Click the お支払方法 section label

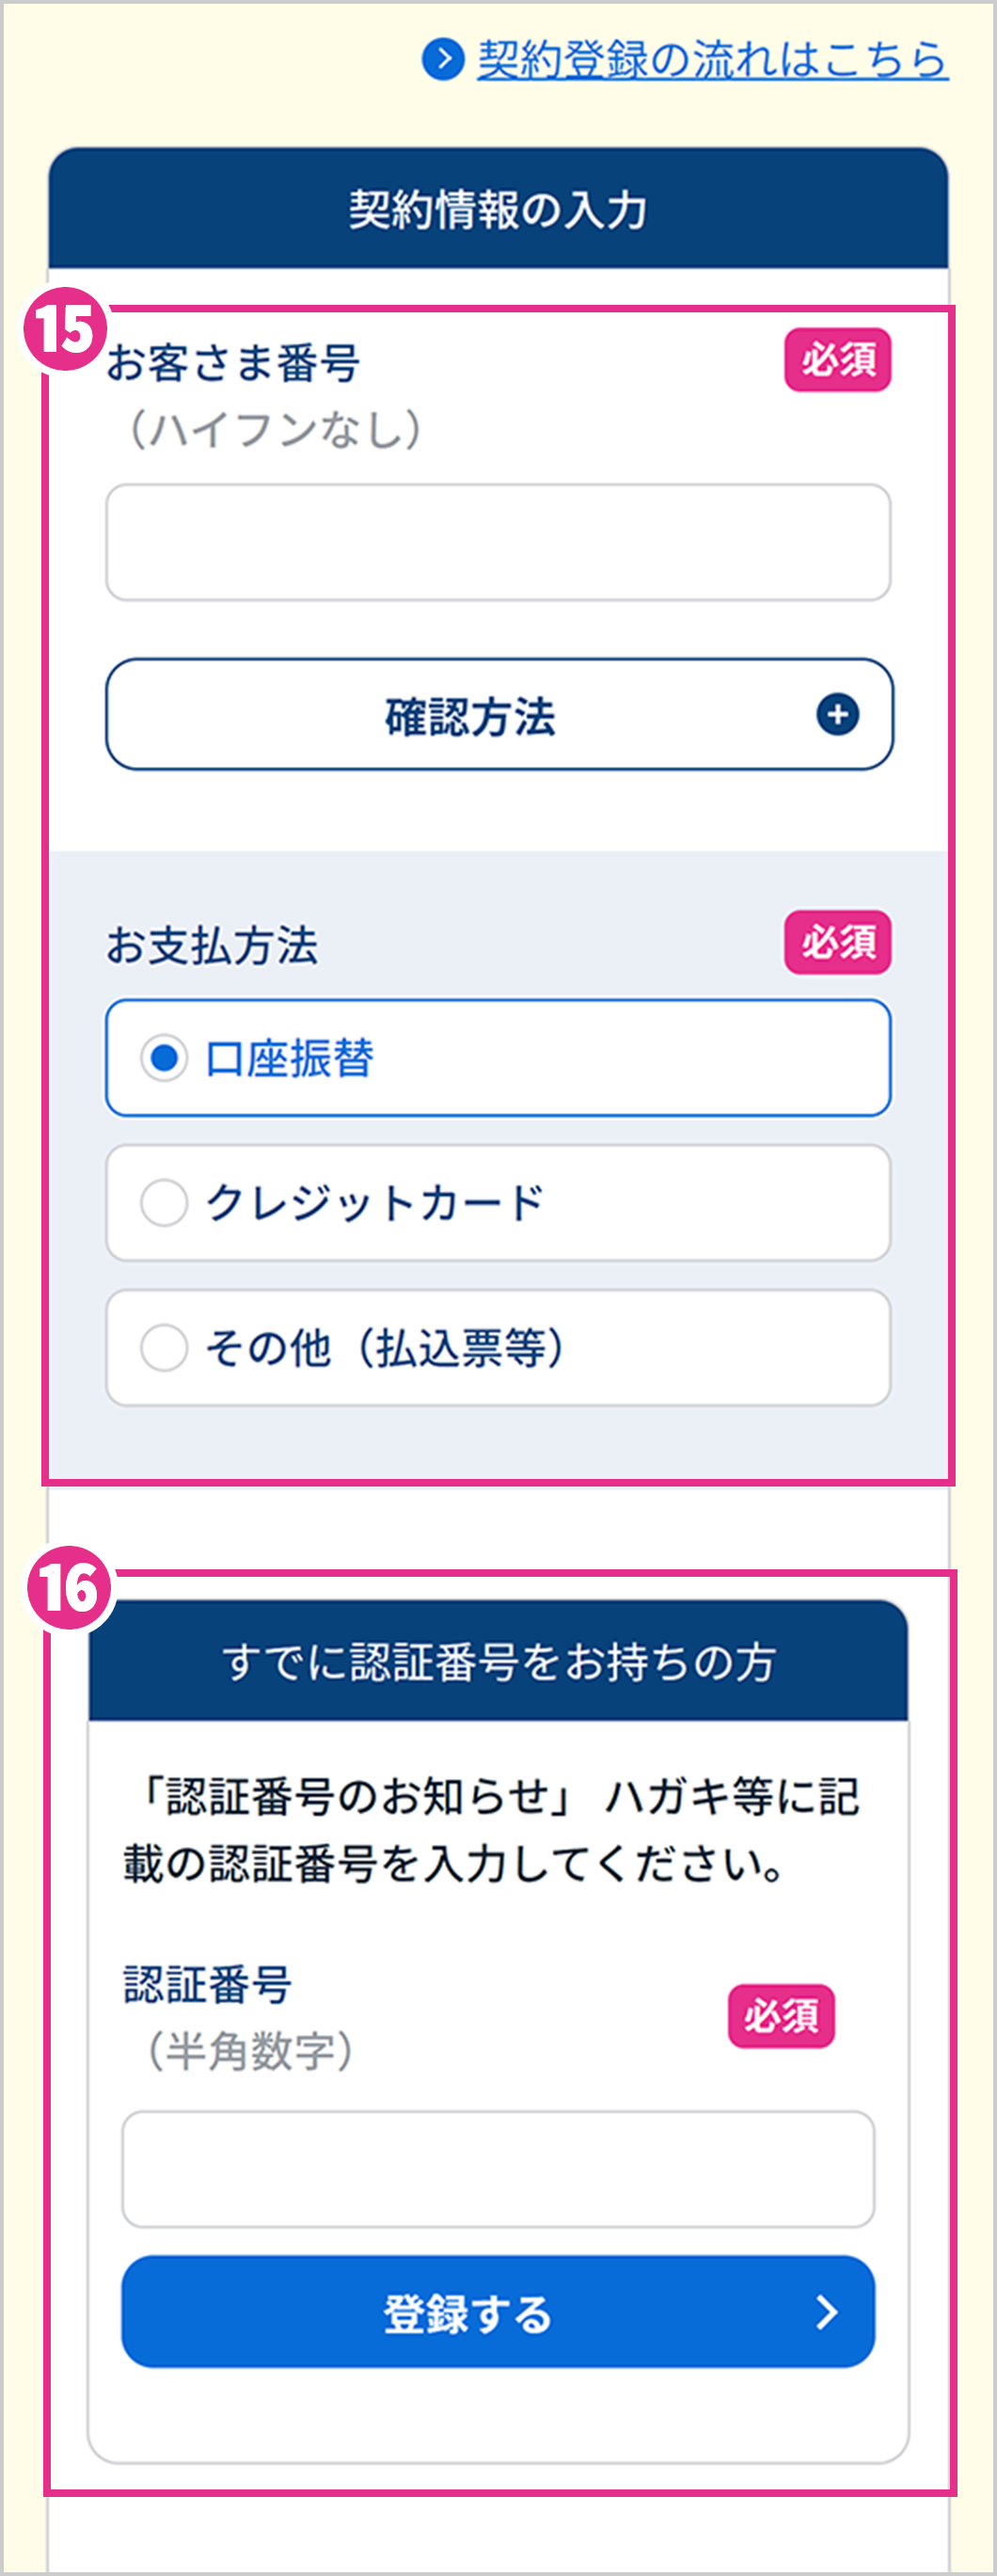pyautogui.click(x=212, y=945)
